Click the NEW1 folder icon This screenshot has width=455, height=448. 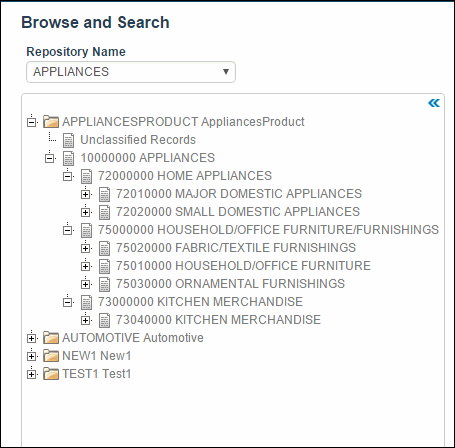tap(51, 356)
